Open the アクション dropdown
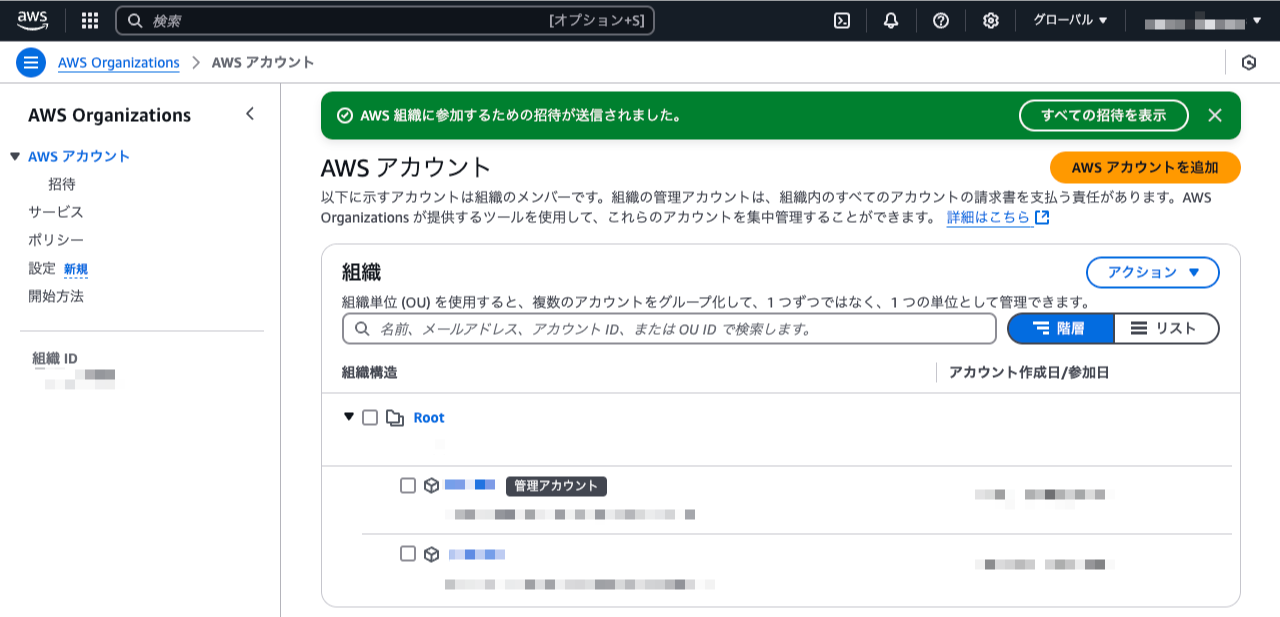This screenshot has width=1280, height=617. [x=1153, y=272]
